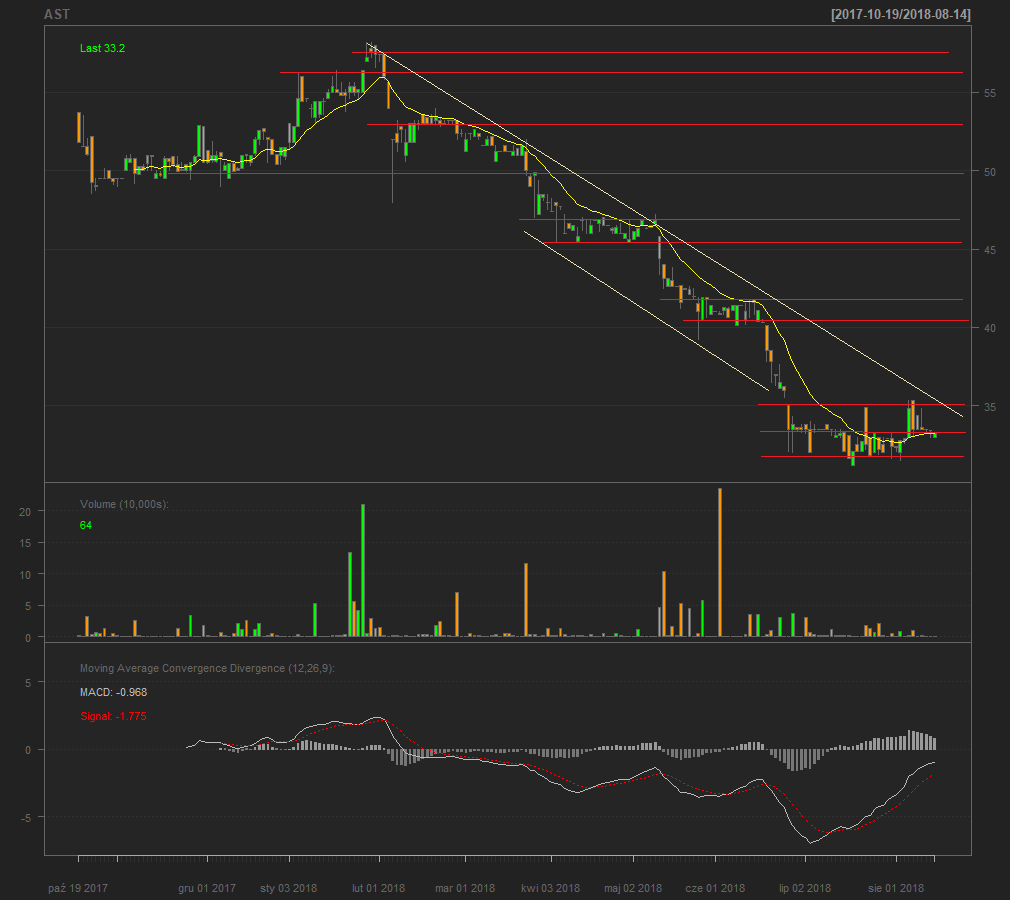This screenshot has width=1010, height=900.
Task: Click the x-axis date 'lut 01 2018'
Action: pyautogui.click(x=378, y=888)
